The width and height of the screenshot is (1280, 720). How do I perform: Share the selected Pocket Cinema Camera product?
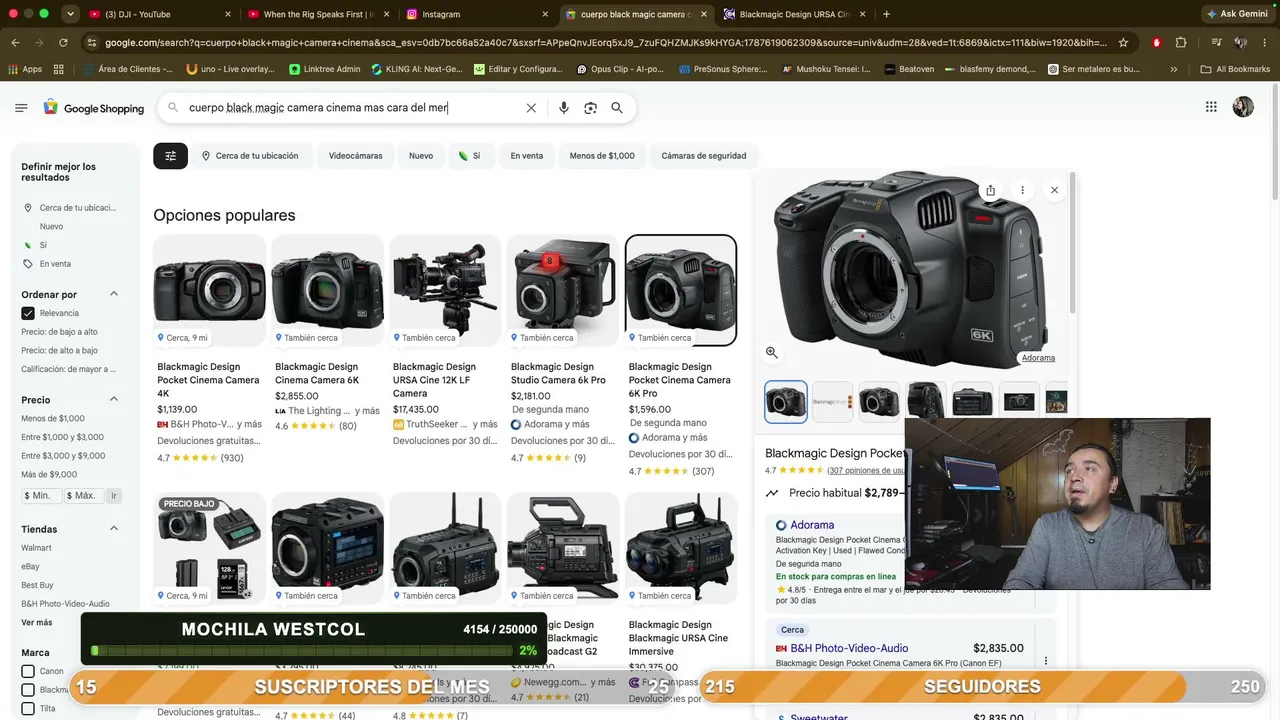990,190
